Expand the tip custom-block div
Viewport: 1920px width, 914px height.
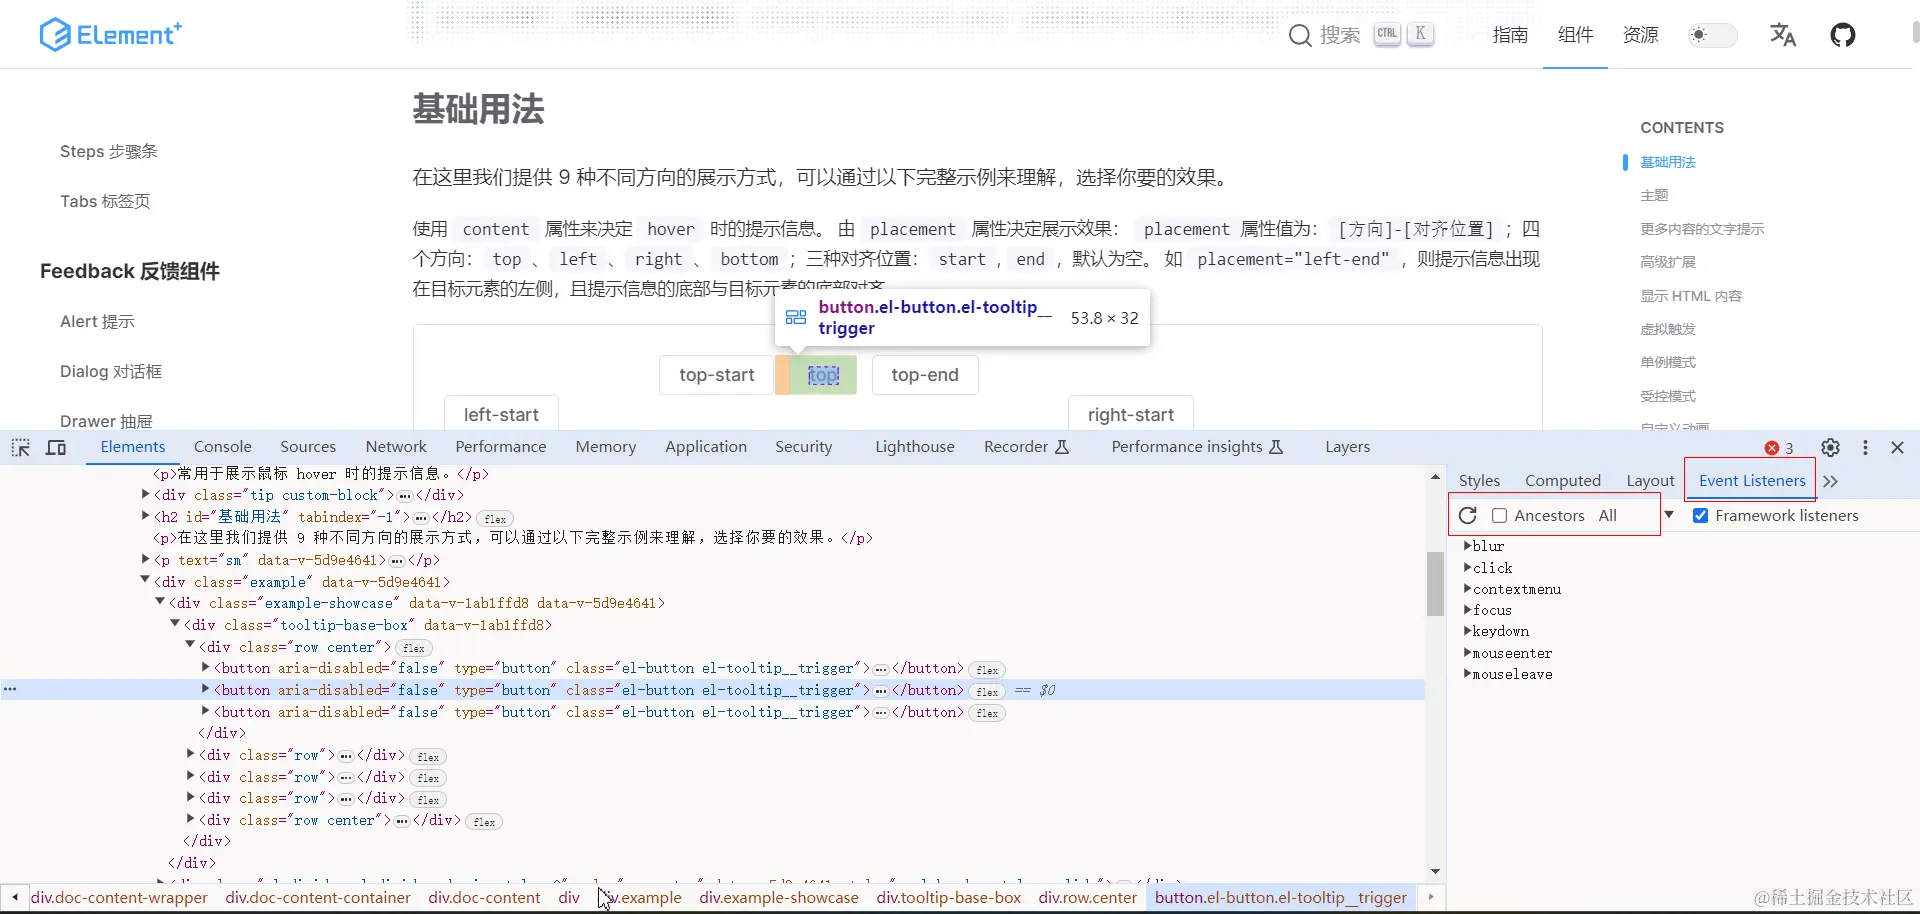[145, 494]
